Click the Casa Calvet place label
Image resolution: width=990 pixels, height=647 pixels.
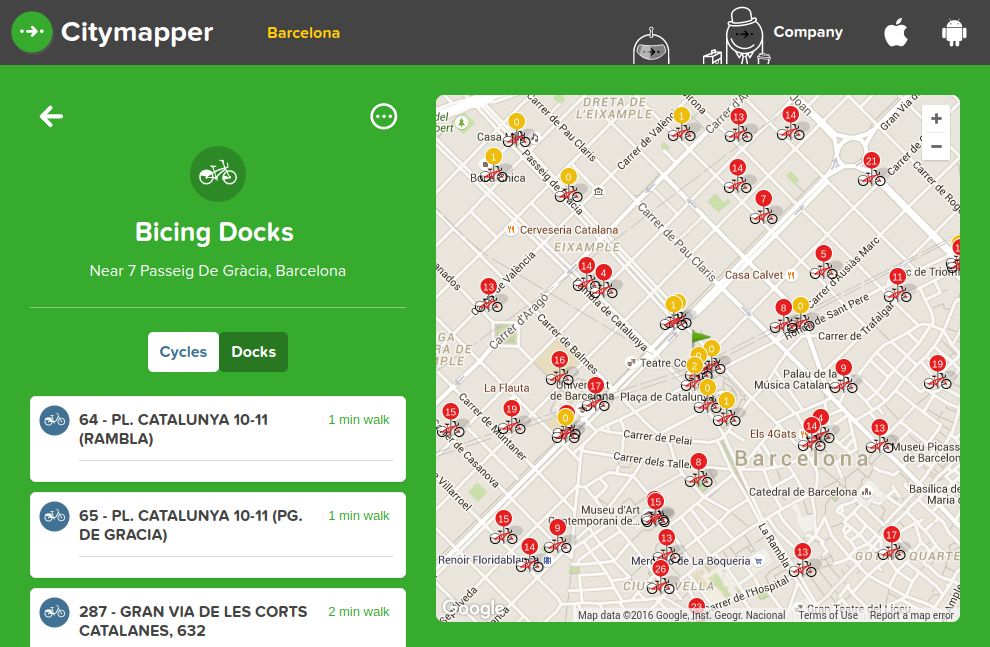click(x=754, y=275)
